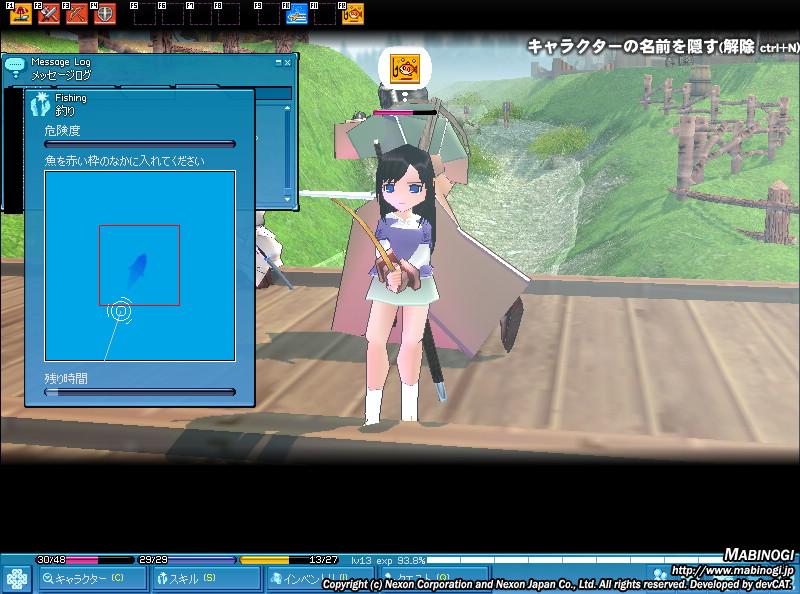This screenshot has height=594, width=800.
Task: Close the Message Log window
Action: click(288, 62)
